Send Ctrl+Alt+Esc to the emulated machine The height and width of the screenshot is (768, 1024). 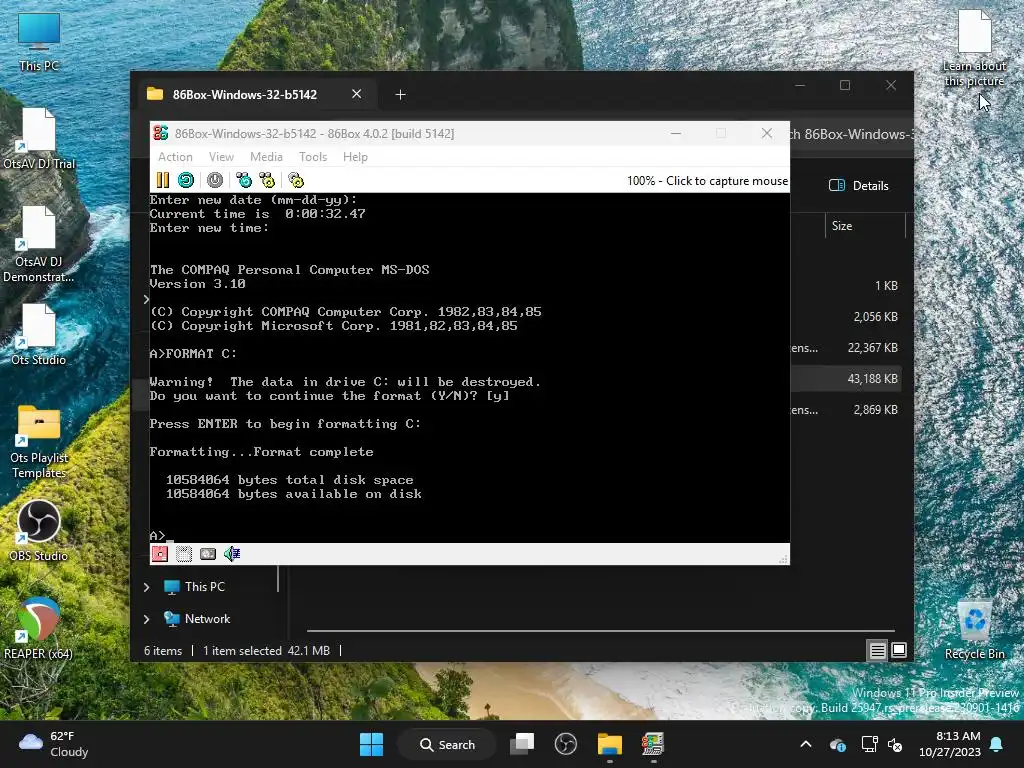267,180
